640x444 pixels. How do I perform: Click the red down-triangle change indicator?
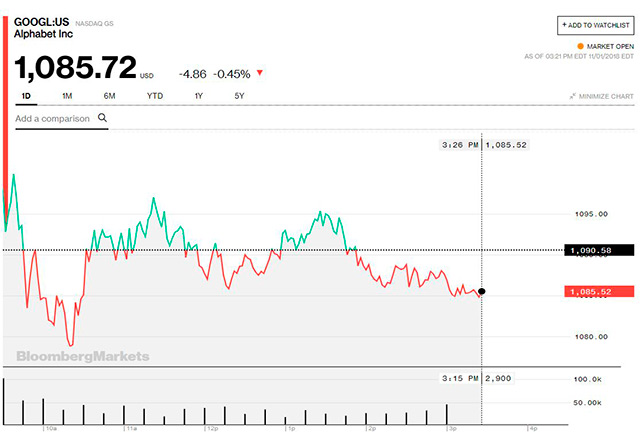260,73
